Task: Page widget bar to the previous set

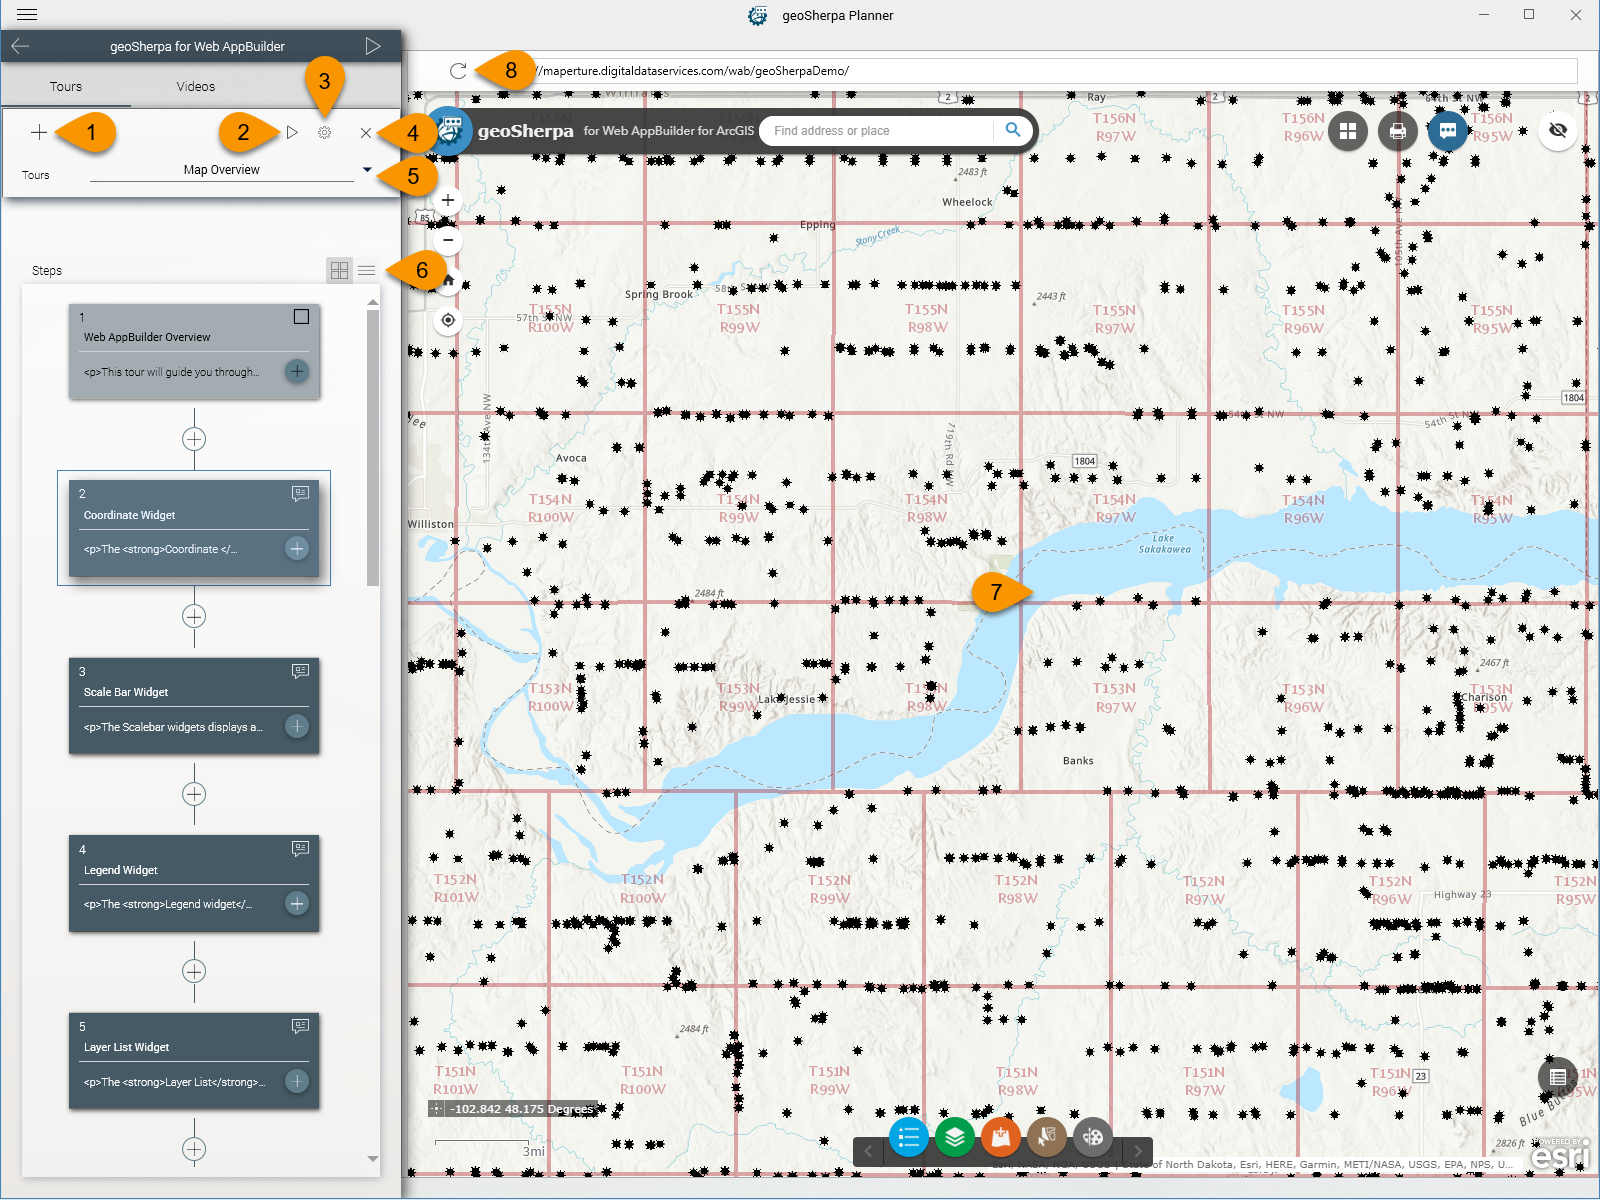Action: click(x=868, y=1151)
